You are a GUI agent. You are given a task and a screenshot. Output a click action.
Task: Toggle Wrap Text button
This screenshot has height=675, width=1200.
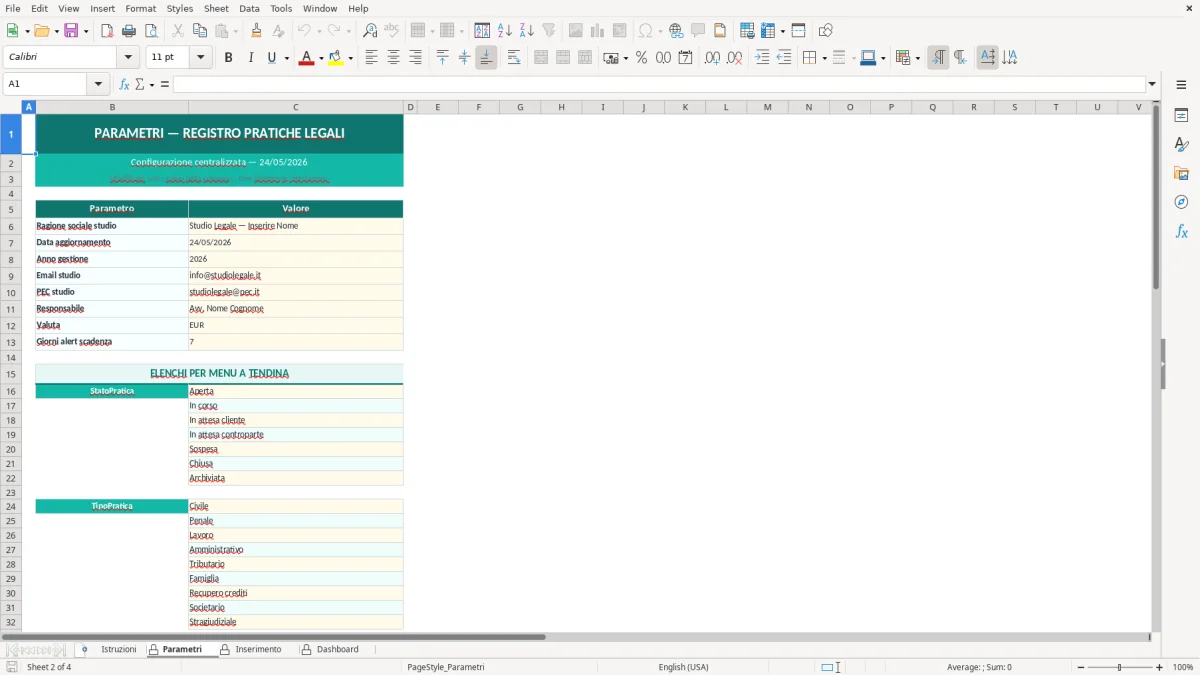point(513,58)
